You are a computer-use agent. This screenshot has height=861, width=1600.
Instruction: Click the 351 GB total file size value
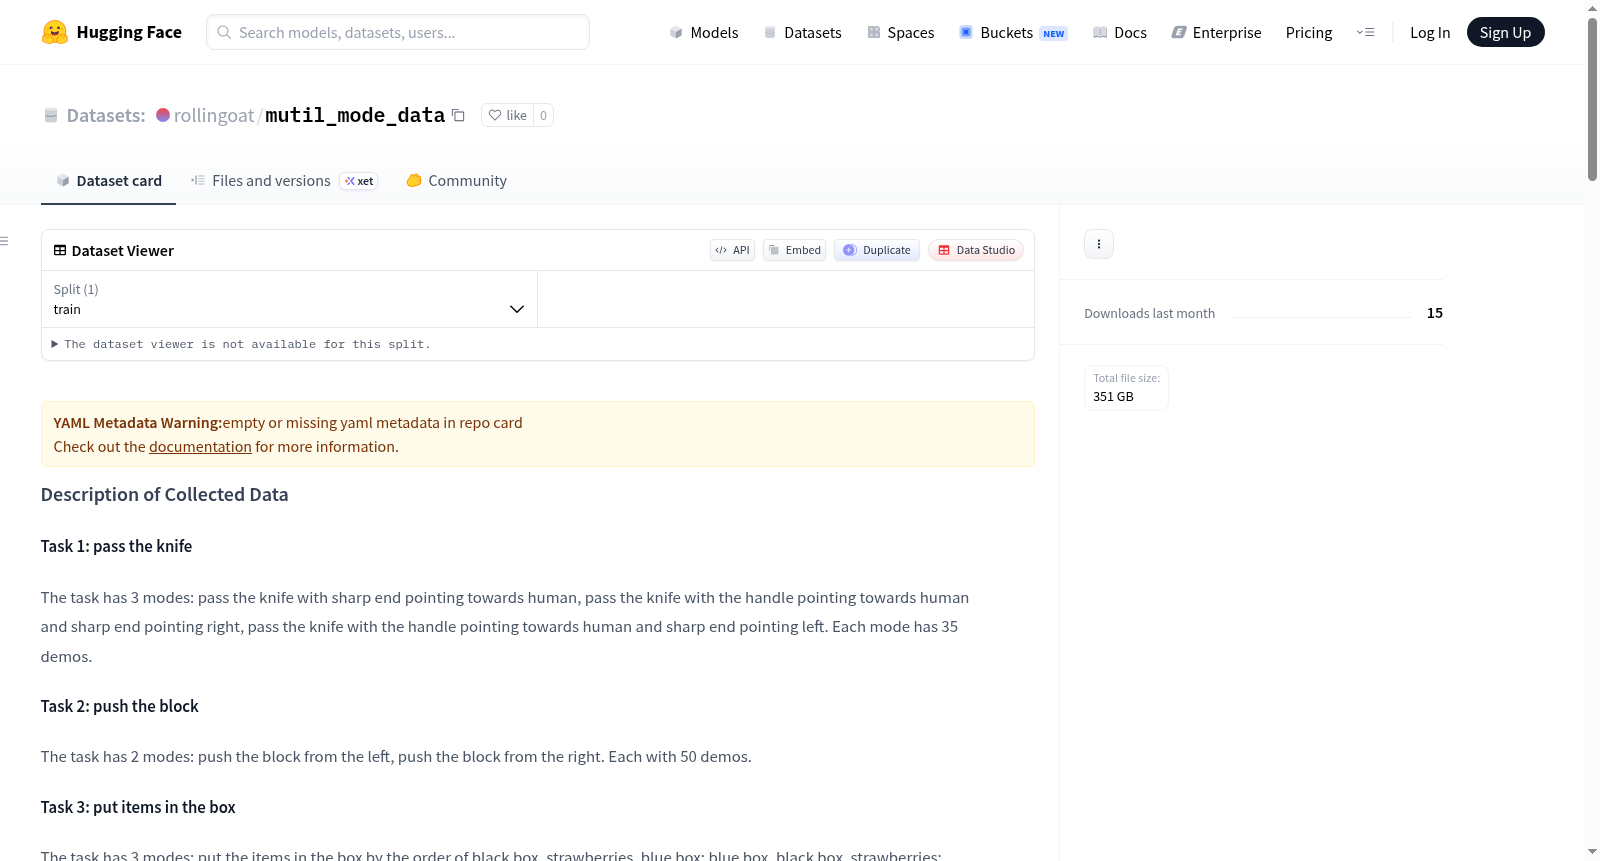[1113, 397]
